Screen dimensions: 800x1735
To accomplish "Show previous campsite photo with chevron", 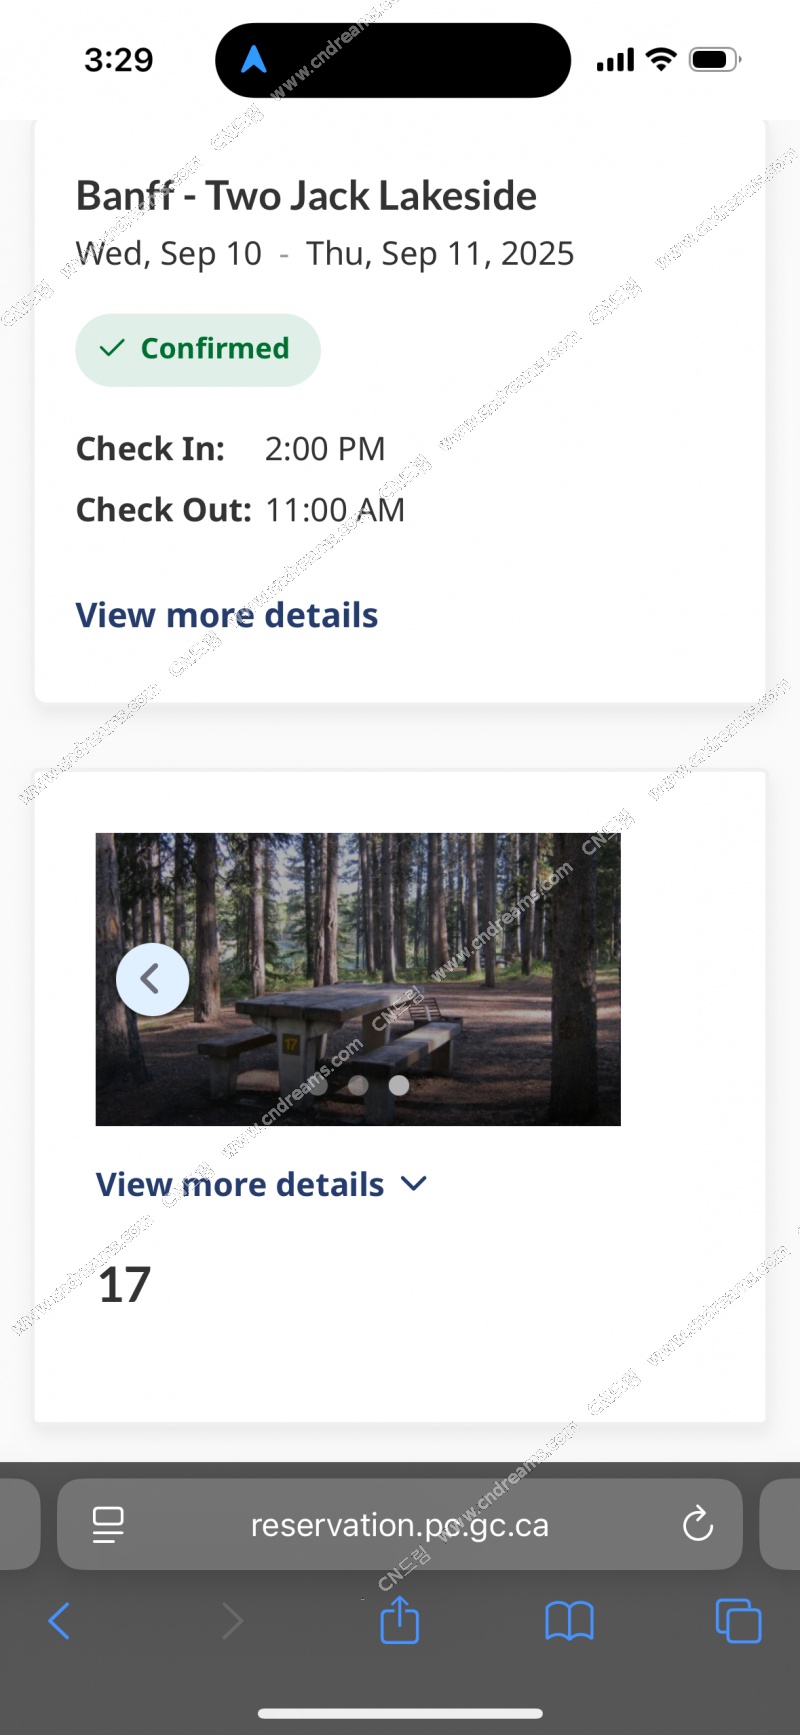I will coord(152,979).
